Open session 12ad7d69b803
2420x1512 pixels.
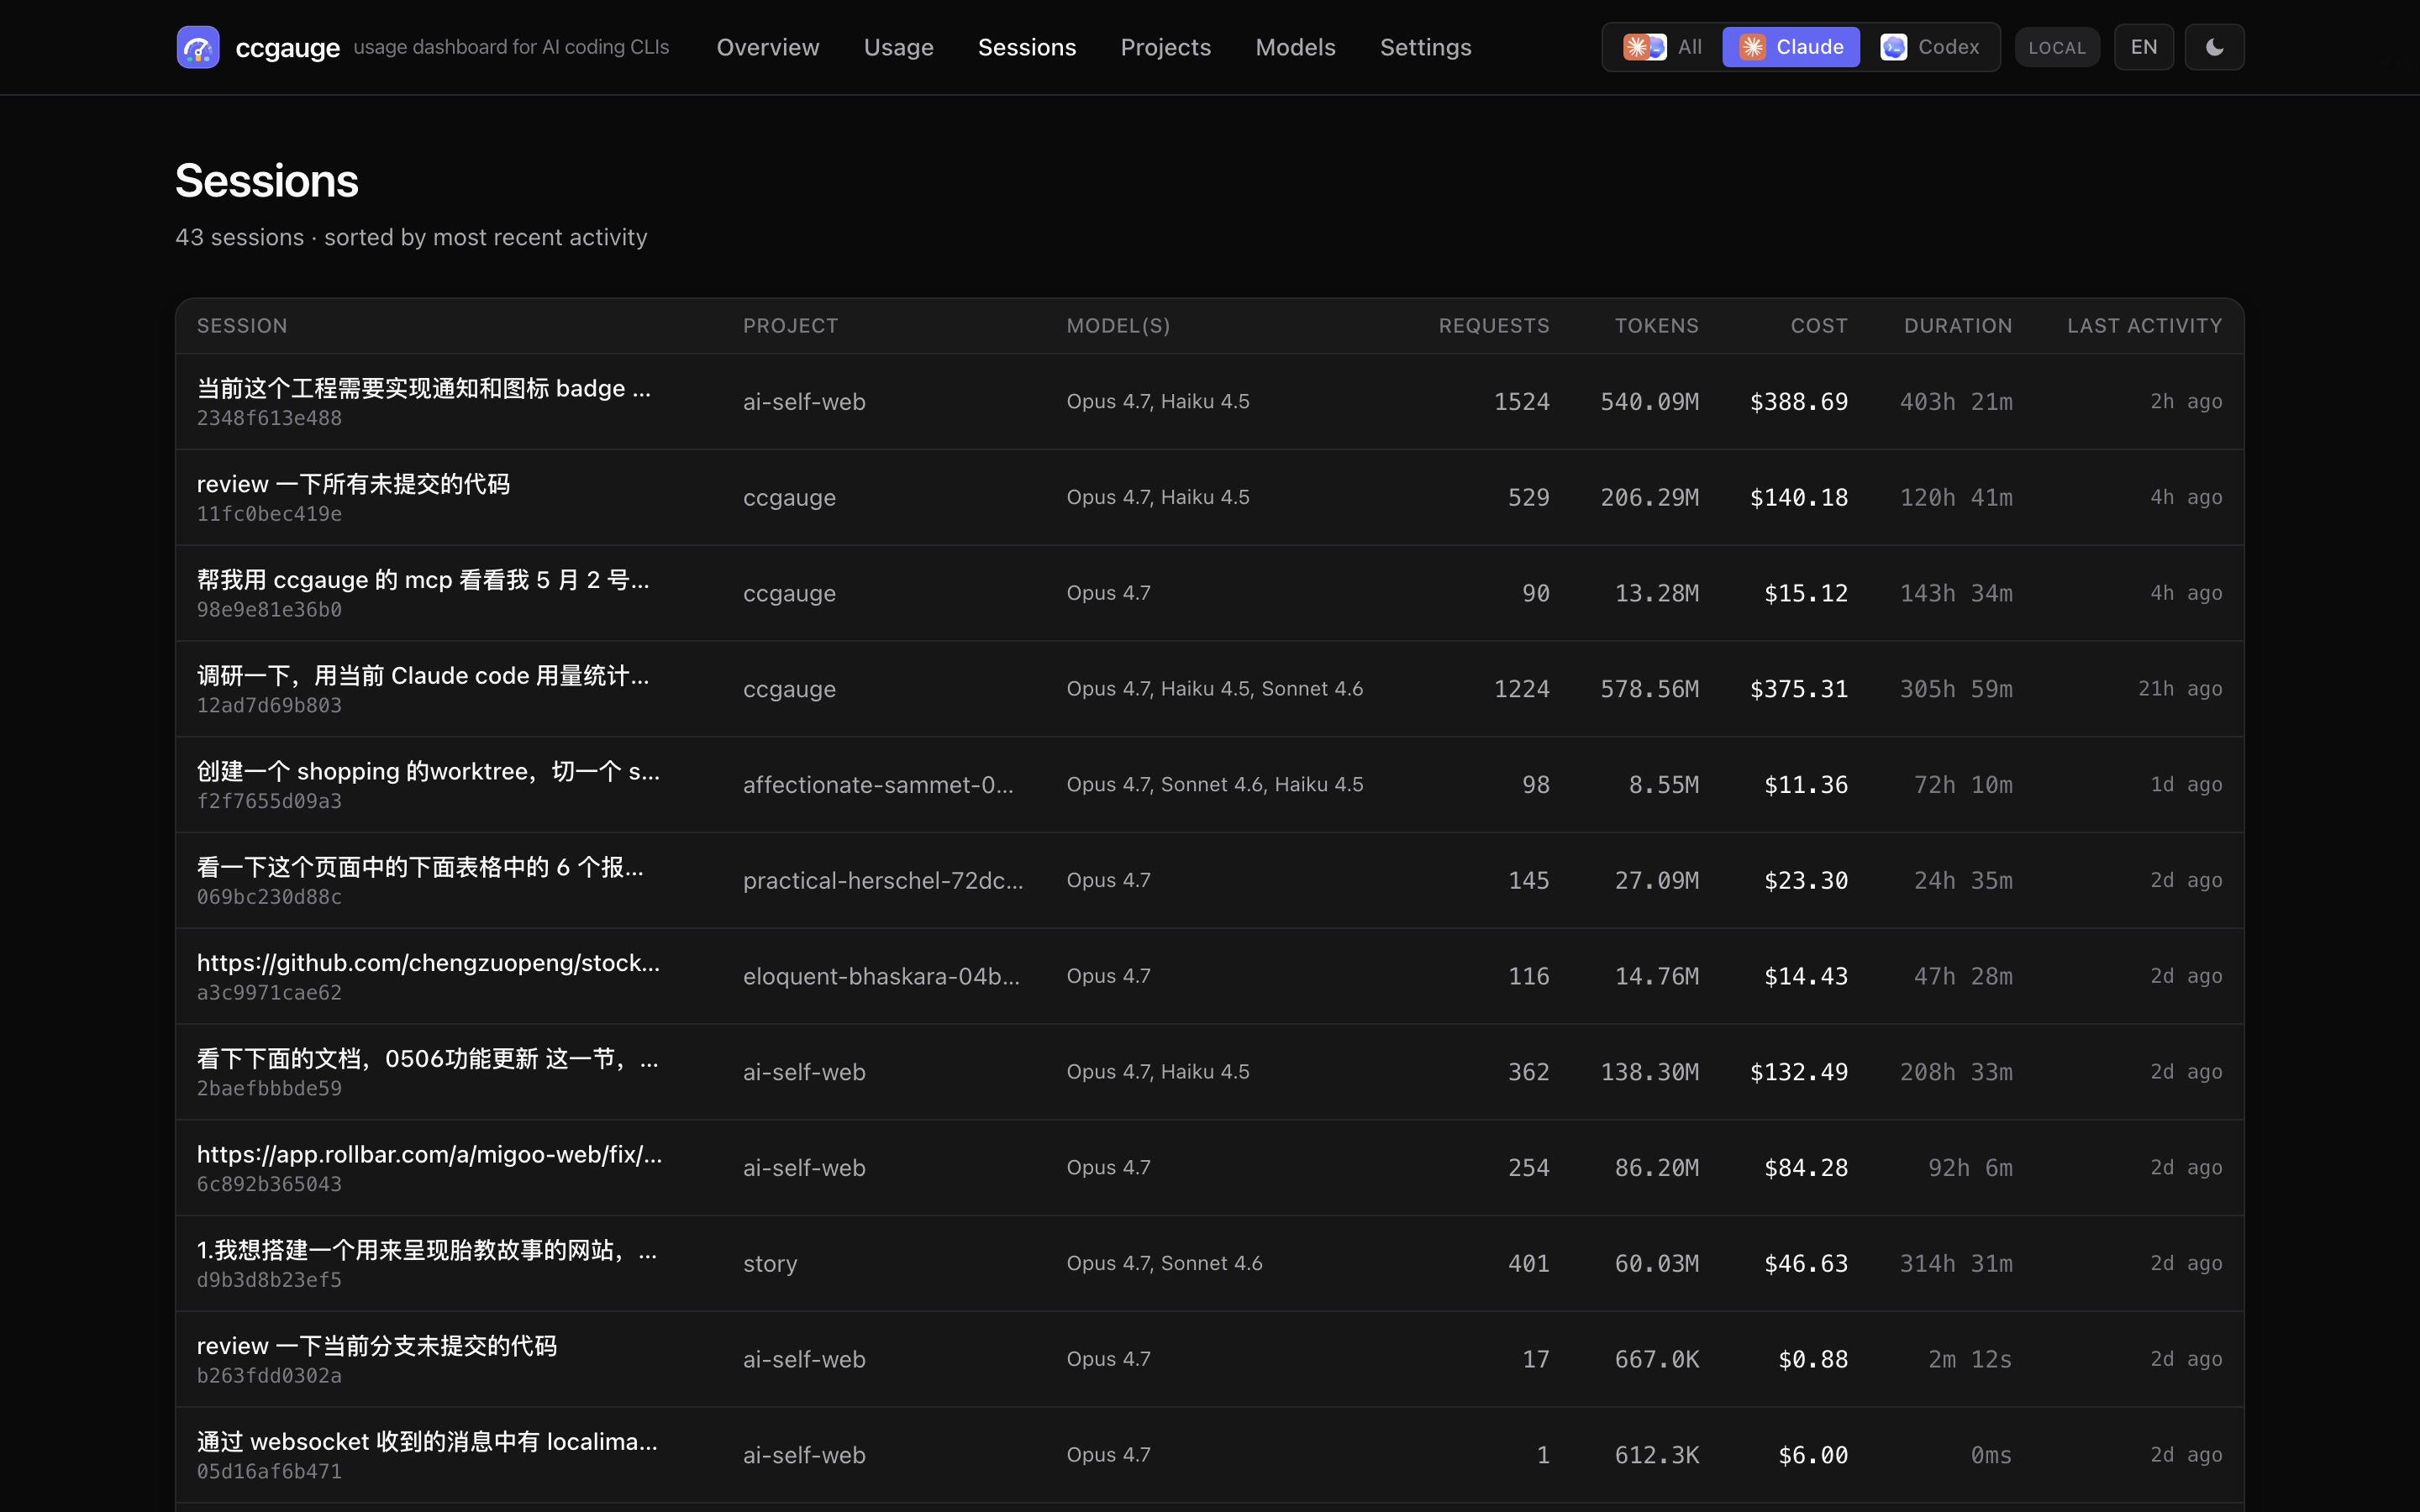(1209, 689)
